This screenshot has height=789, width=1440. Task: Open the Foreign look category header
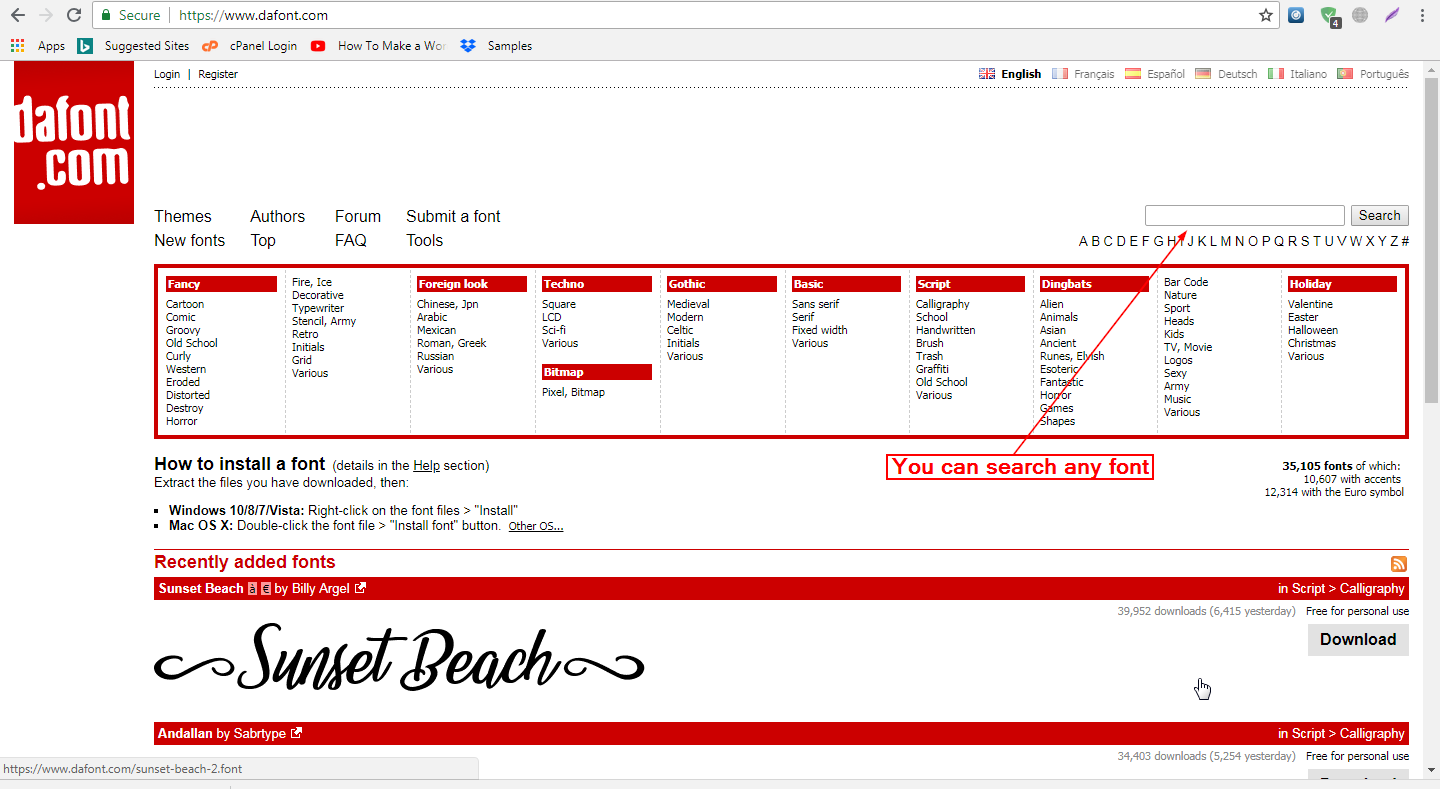[471, 284]
